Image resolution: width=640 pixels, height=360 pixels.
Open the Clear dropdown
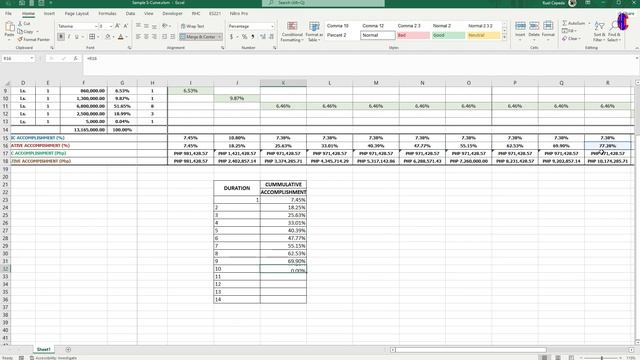571,39
